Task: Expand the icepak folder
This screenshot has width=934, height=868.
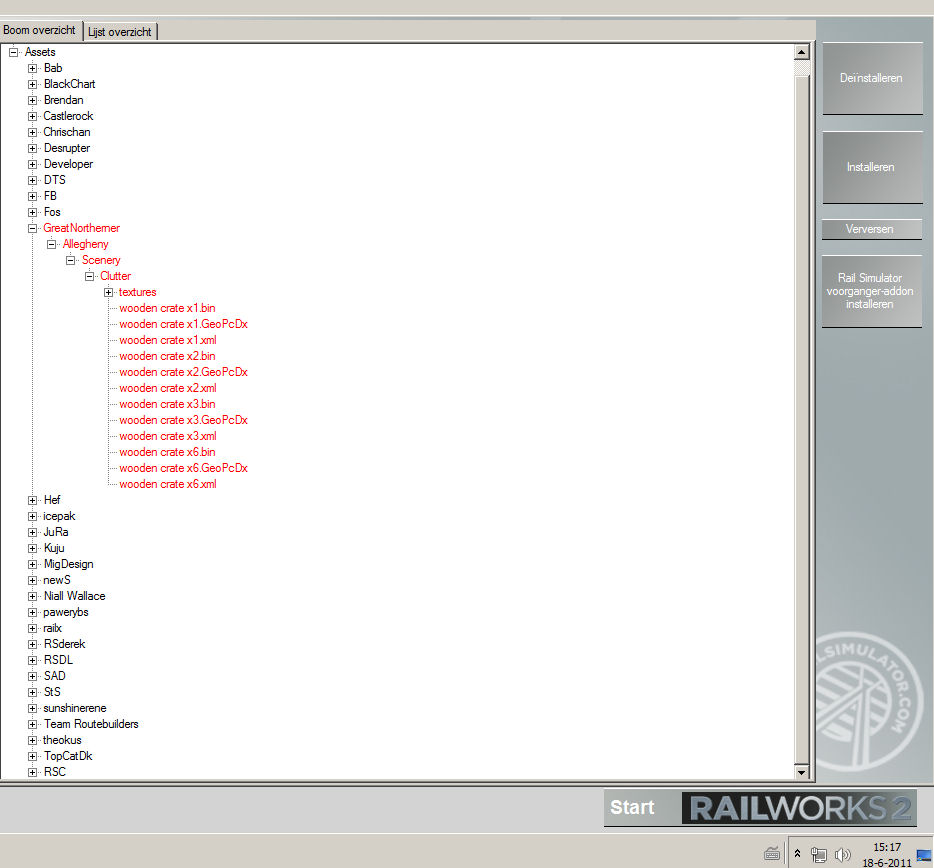Action: 32,517
